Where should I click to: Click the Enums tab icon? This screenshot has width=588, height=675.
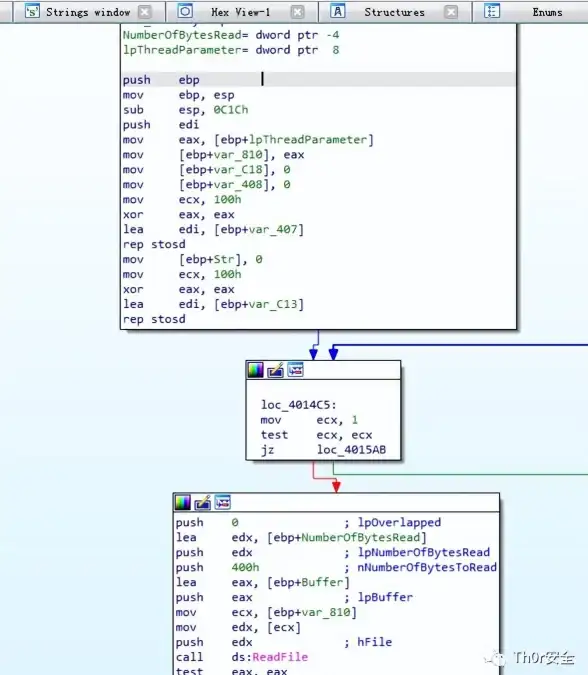click(492, 11)
